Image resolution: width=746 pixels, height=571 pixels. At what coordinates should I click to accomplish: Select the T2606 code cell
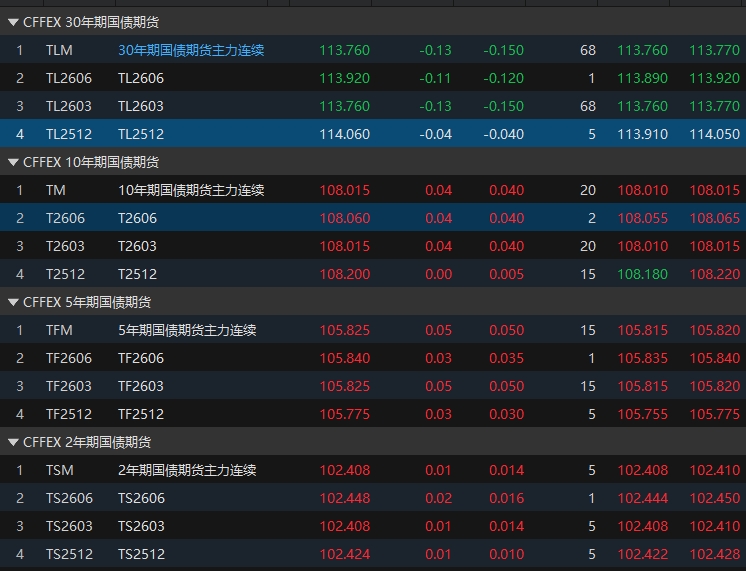click(65, 218)
